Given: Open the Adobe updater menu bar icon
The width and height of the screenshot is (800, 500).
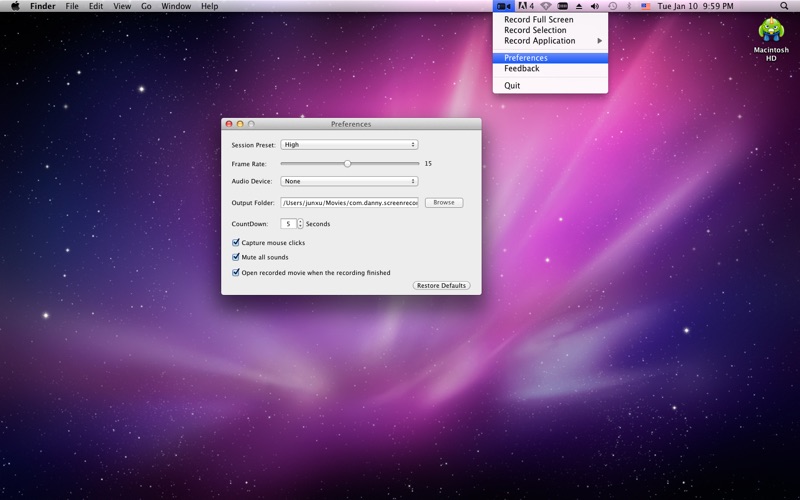Looking at the screenshot, I should click(x=526, y=6).
